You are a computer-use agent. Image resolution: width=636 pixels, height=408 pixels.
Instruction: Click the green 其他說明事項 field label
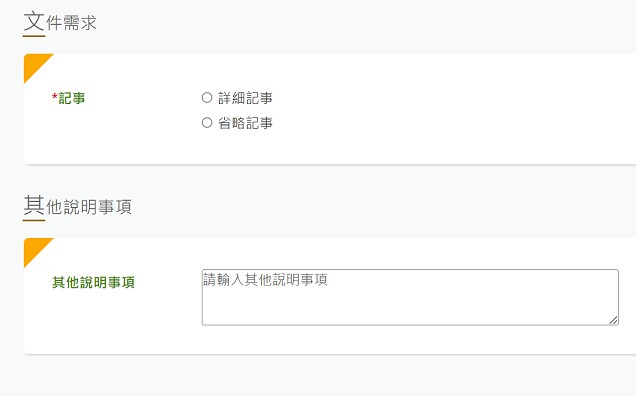pyautogui.click(x=93, y=282)
